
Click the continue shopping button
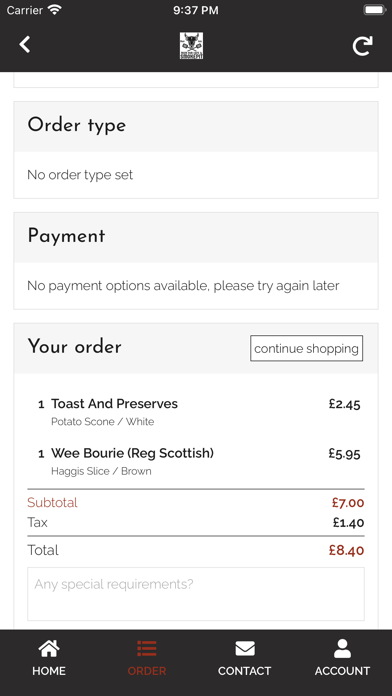pos(306,348)
